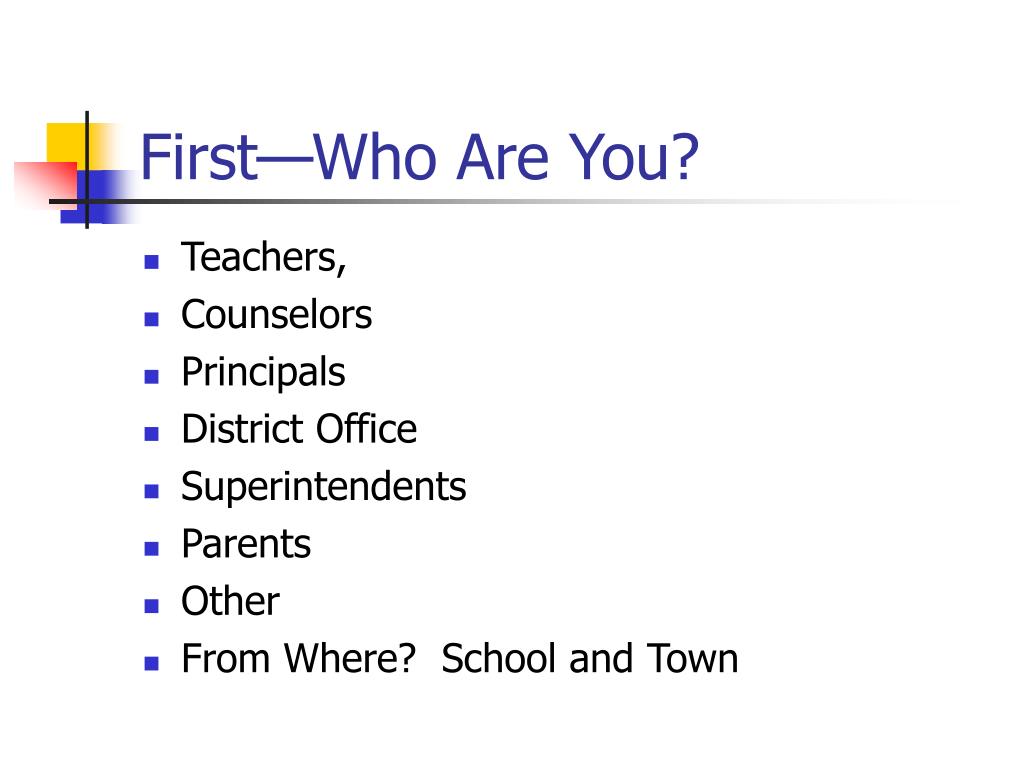Click the 'School and Town' text

590,658
